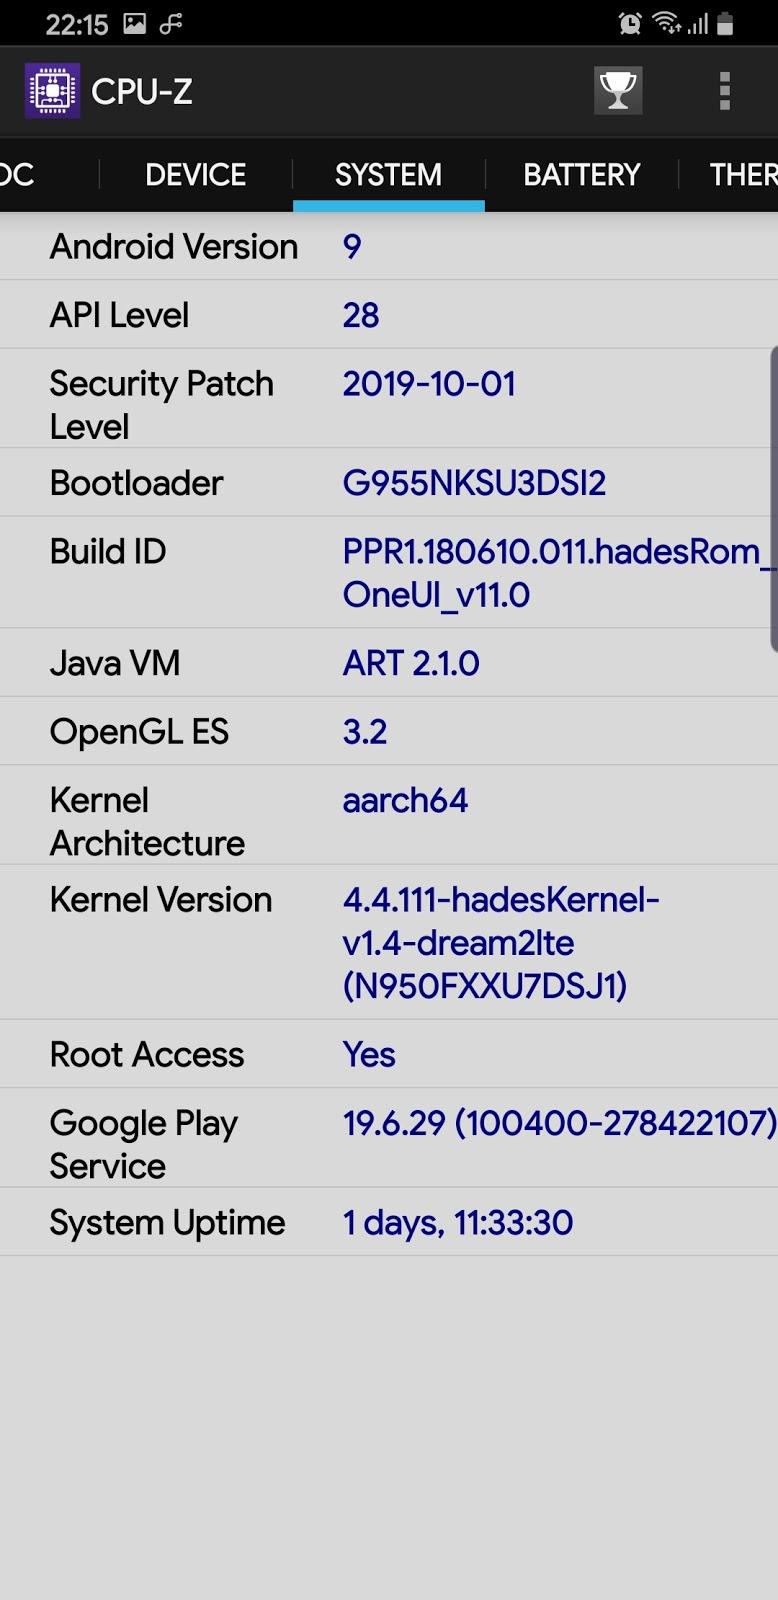Tap the System Uptime label

(x=167, y=1223)
